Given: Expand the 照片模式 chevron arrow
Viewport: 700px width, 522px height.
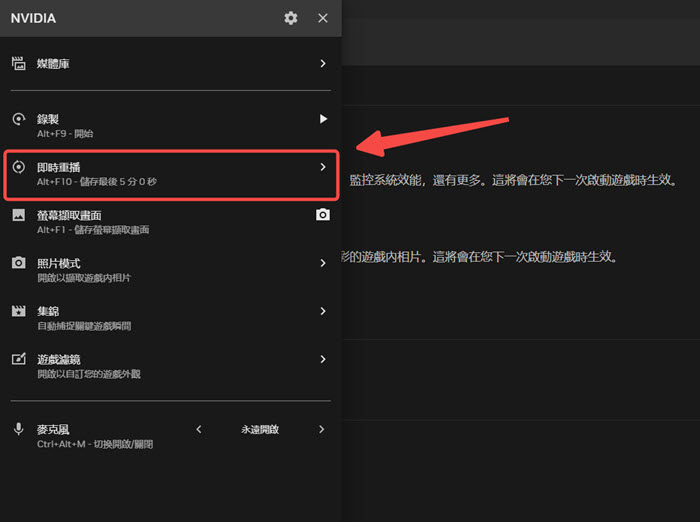Looking at the screenshot, I should [323, 263].
